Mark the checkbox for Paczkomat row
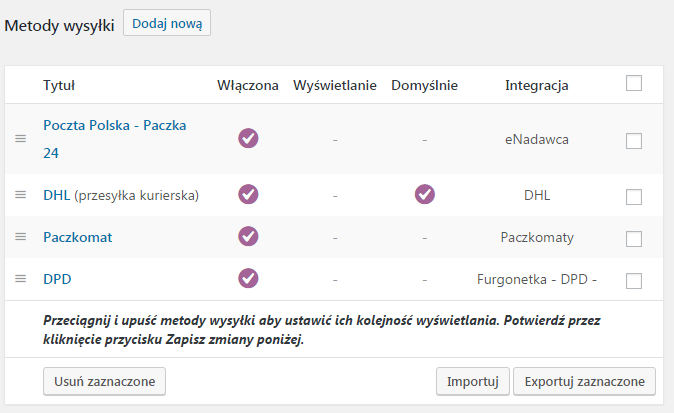The width and height of the screenshot is (674, 413). [x=634, y=239]
